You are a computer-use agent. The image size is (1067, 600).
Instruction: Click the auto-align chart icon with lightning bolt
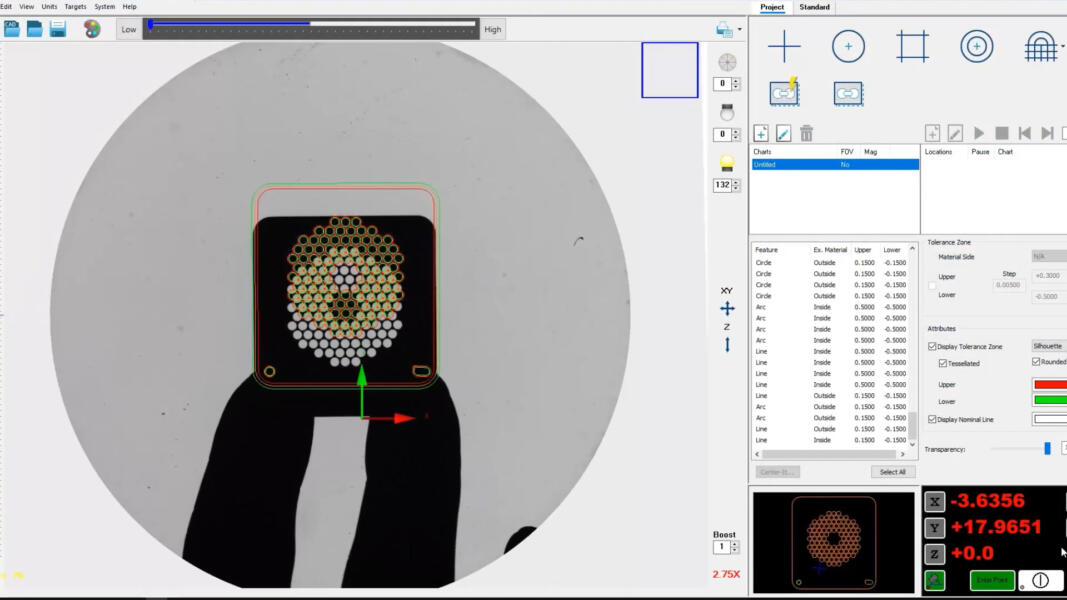(784, 93)
